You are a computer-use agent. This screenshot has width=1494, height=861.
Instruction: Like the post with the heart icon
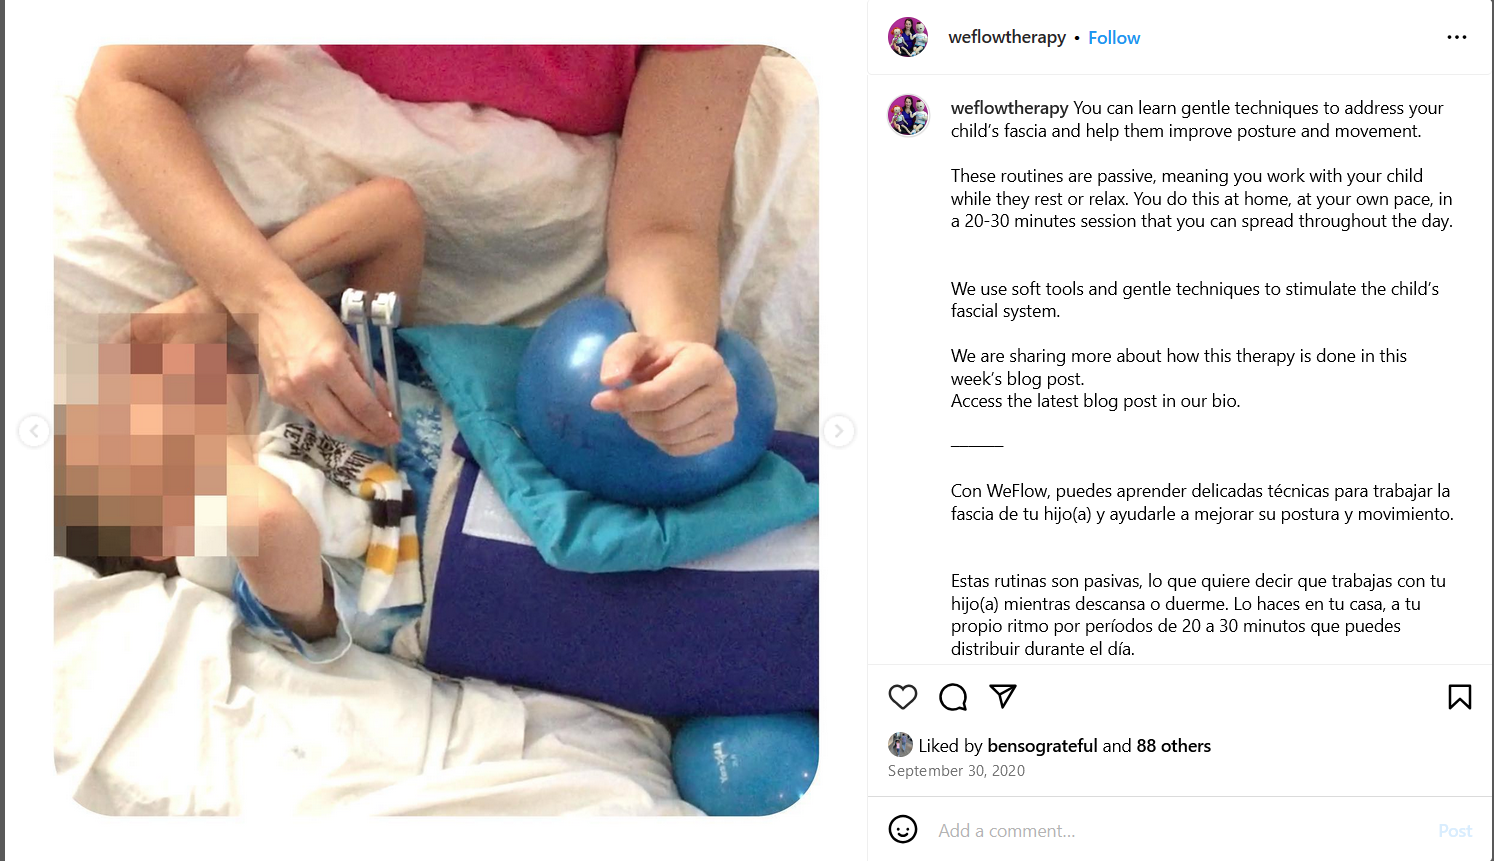903,697
